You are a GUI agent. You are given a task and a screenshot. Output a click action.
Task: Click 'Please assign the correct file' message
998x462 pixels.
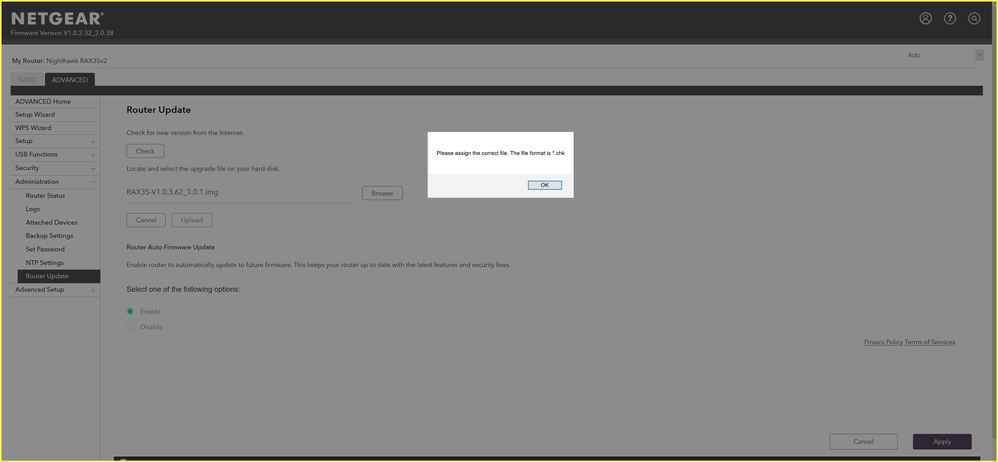[500, 153]
